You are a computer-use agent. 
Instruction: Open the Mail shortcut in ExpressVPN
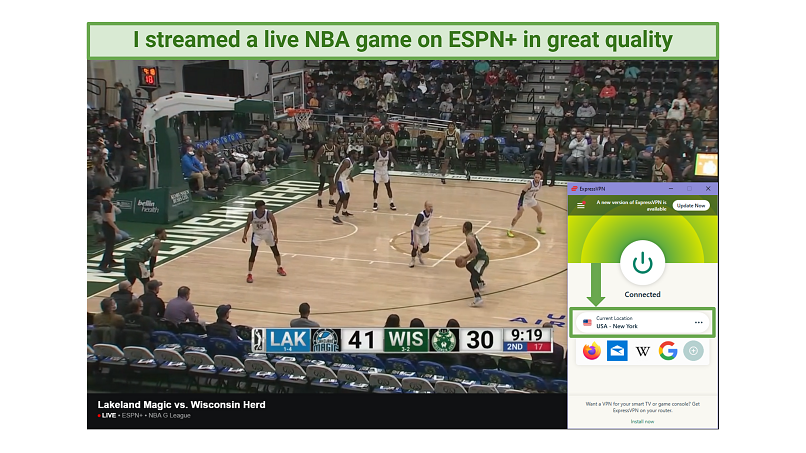[x=617, y=351]
